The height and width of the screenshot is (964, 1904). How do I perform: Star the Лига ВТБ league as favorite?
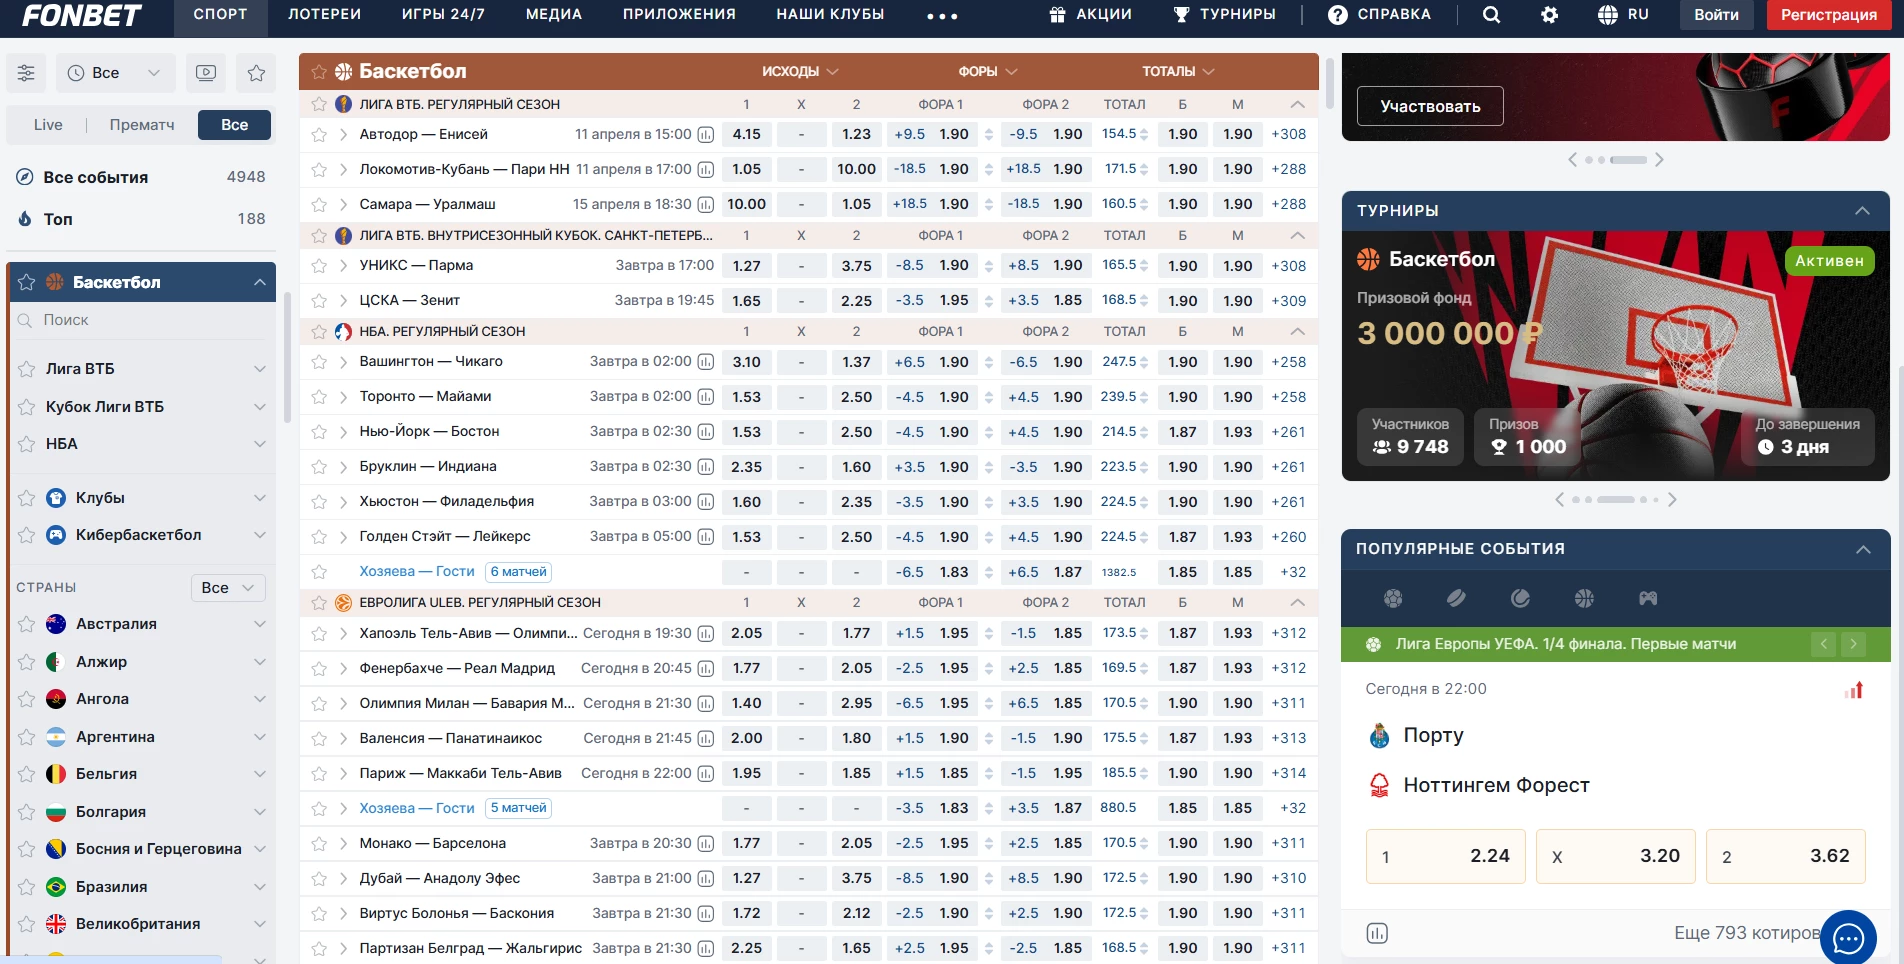[27, 369]
